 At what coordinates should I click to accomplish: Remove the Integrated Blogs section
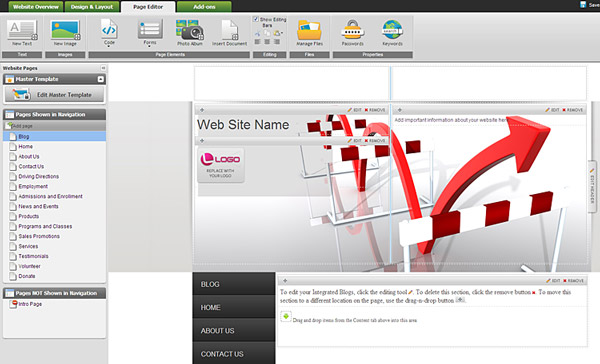574,281
